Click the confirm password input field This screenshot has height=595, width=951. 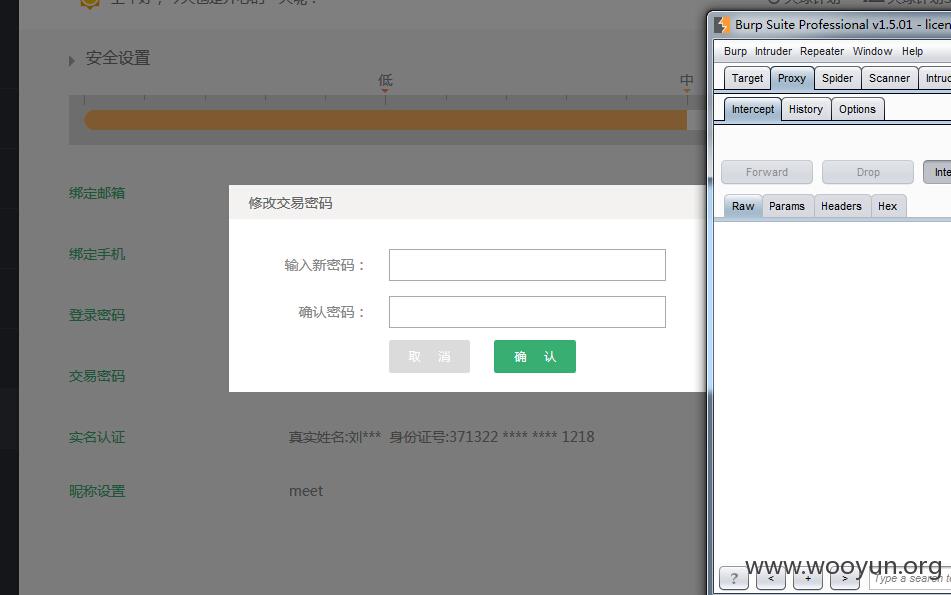[x=527, y=312]
